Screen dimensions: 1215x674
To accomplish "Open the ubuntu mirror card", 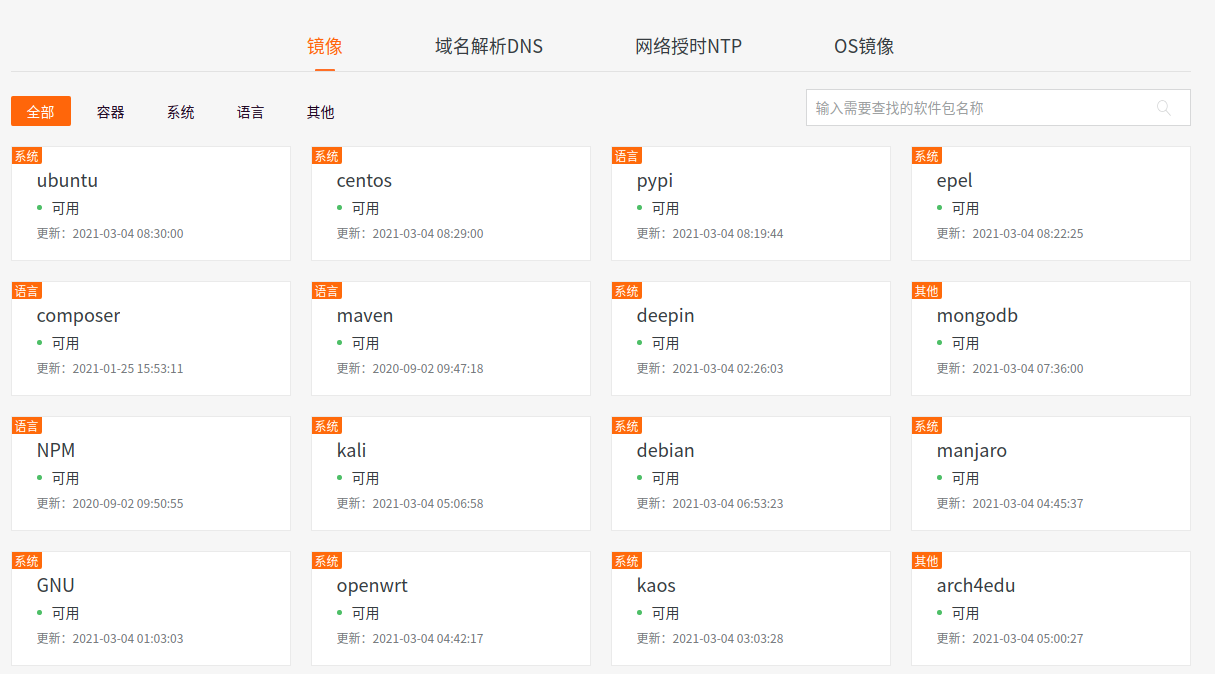I will [x=151, y=204].
